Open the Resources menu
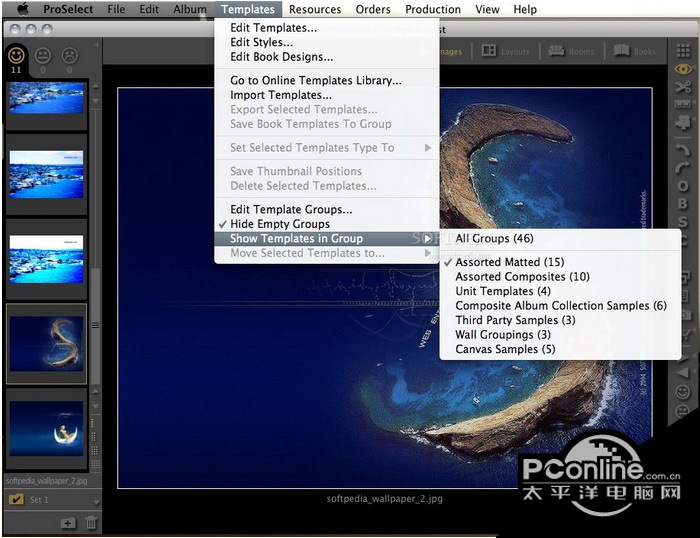 pyautogui.click(x=315, y=9)
